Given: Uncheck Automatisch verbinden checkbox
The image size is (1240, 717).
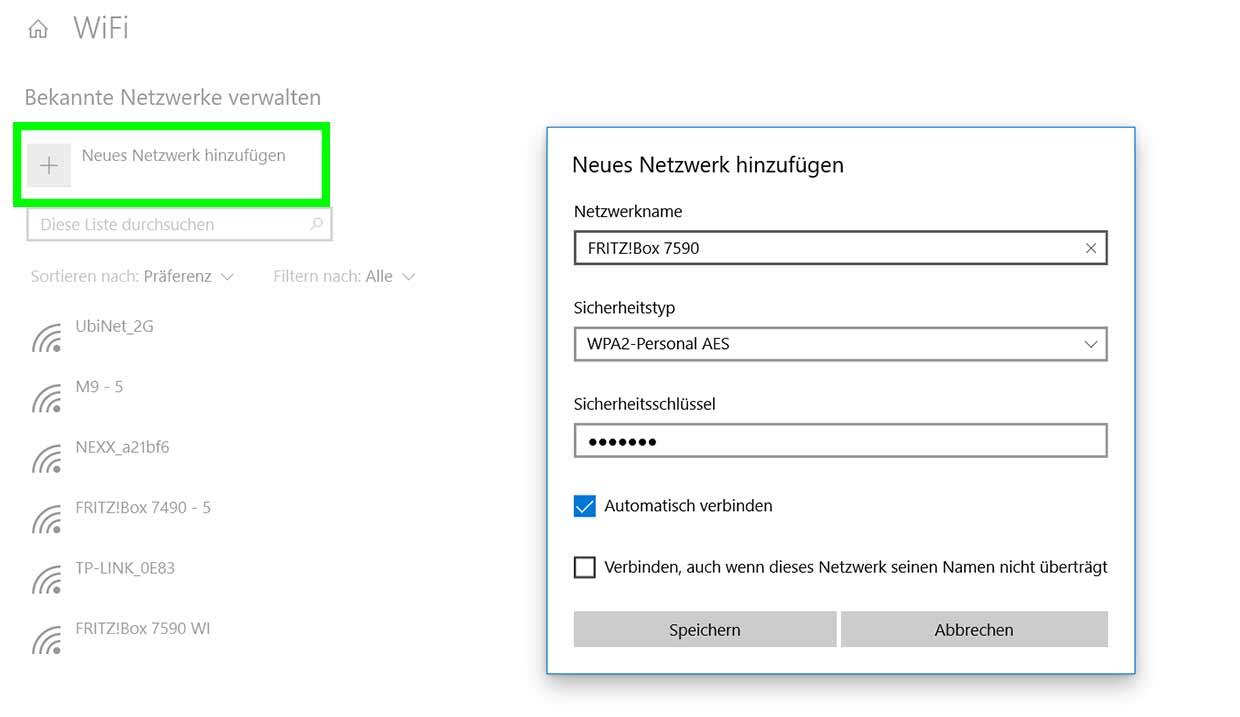Looking at the screenshot, I should coord(585,506).
